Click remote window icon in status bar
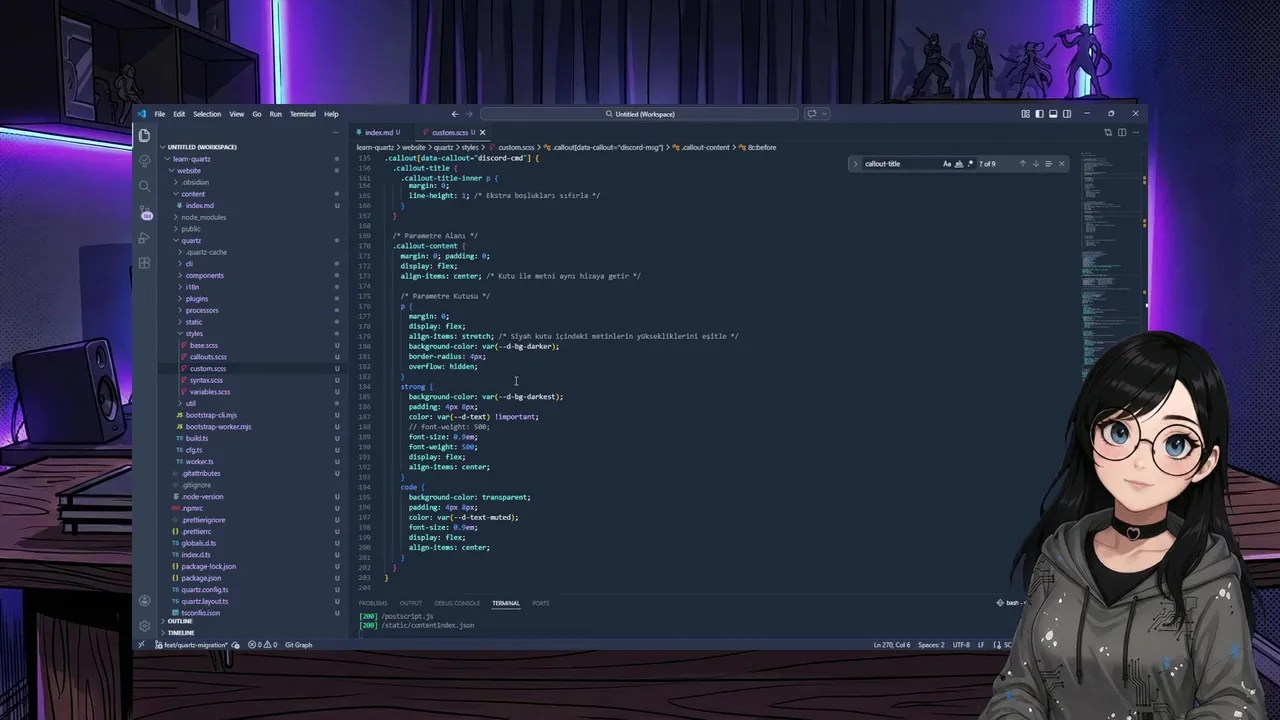 (x=141, y=645)
